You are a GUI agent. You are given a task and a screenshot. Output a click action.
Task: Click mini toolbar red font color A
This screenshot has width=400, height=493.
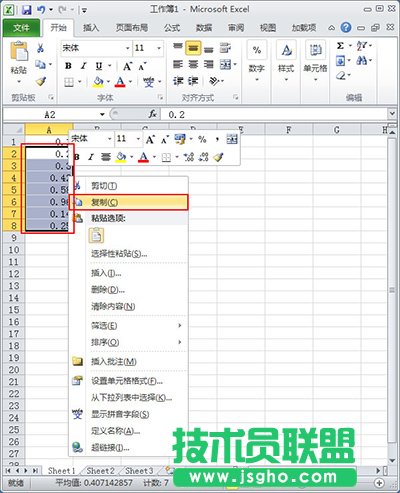click(x=143, y=157)
